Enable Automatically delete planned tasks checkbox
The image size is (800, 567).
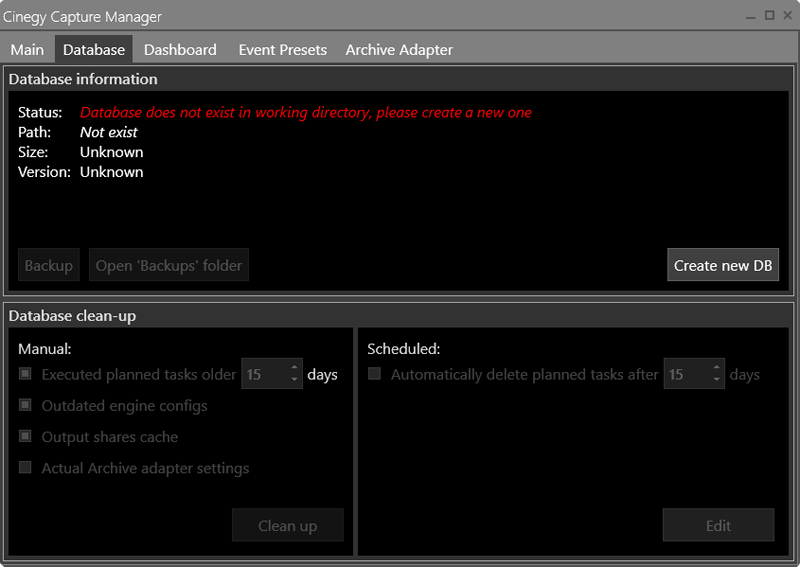(374, 374)
